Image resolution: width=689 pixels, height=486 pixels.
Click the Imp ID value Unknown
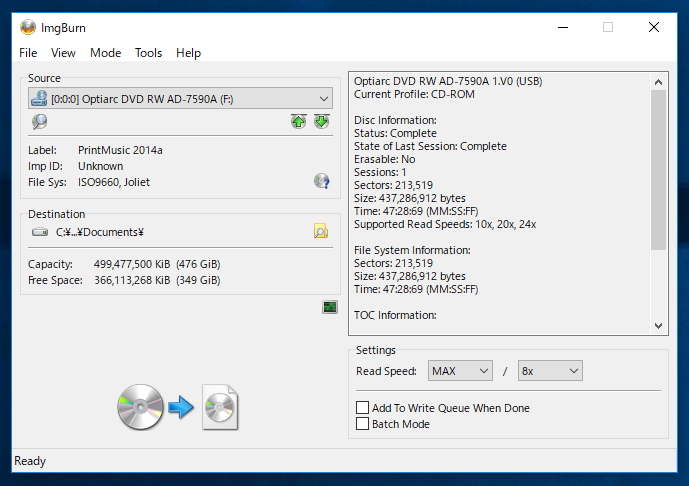tap(101, 166)
